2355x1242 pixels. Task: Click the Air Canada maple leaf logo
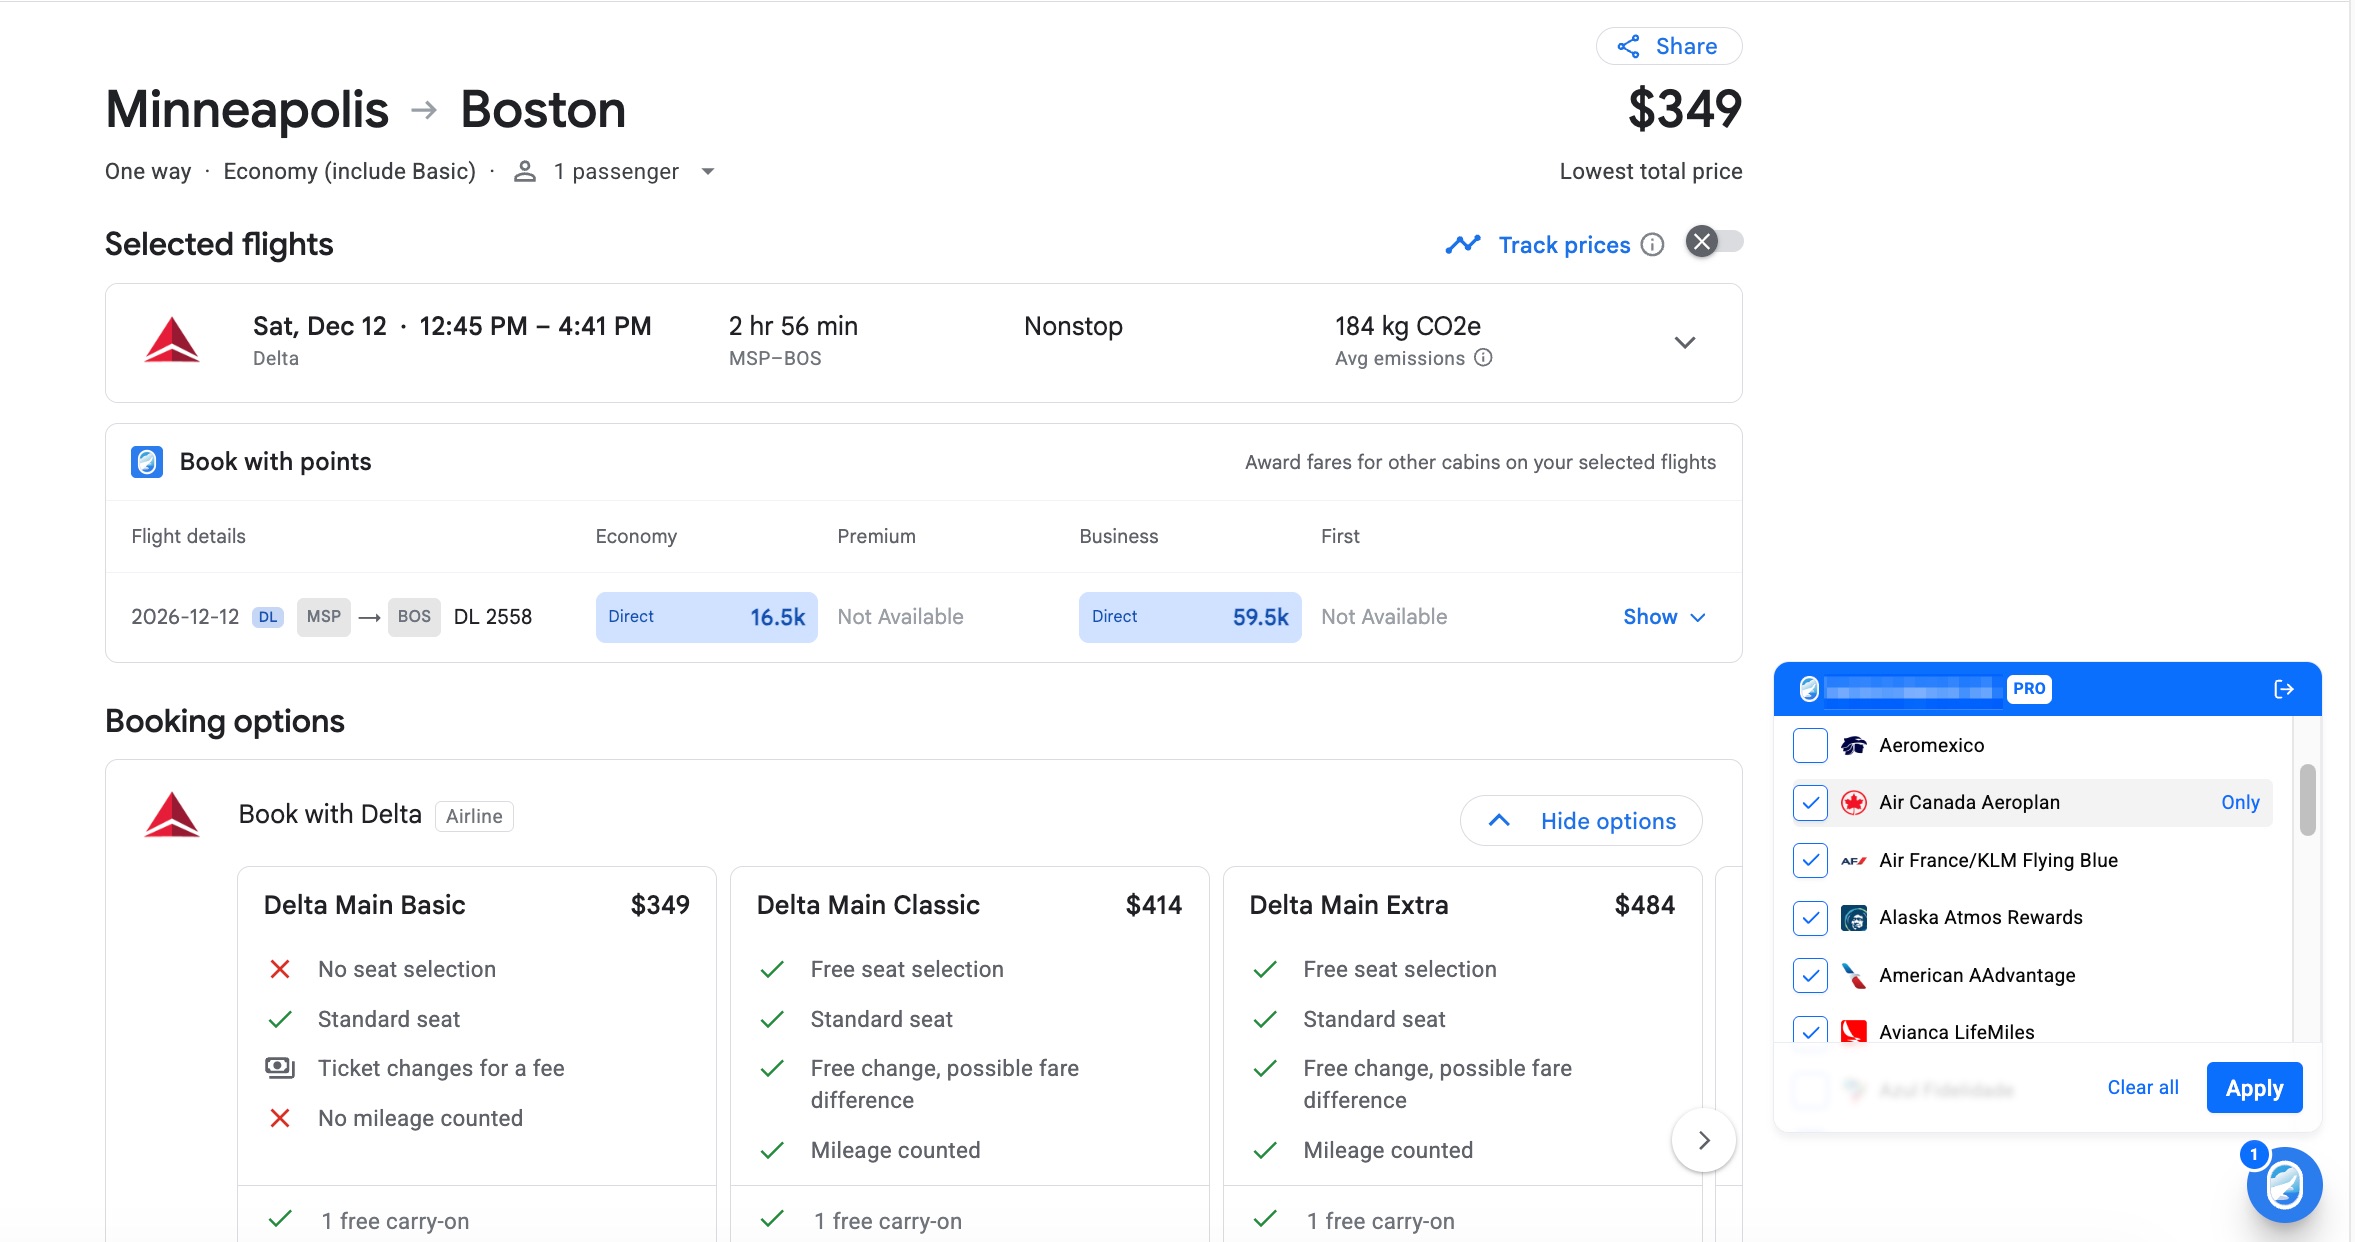click(1854, 802)
